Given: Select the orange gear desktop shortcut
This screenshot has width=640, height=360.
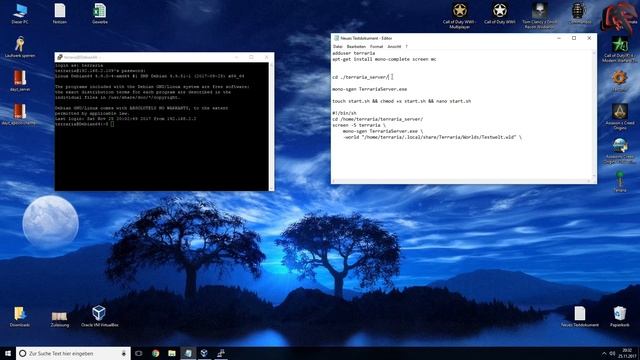Looking at the screenshot, I should 619,80.
